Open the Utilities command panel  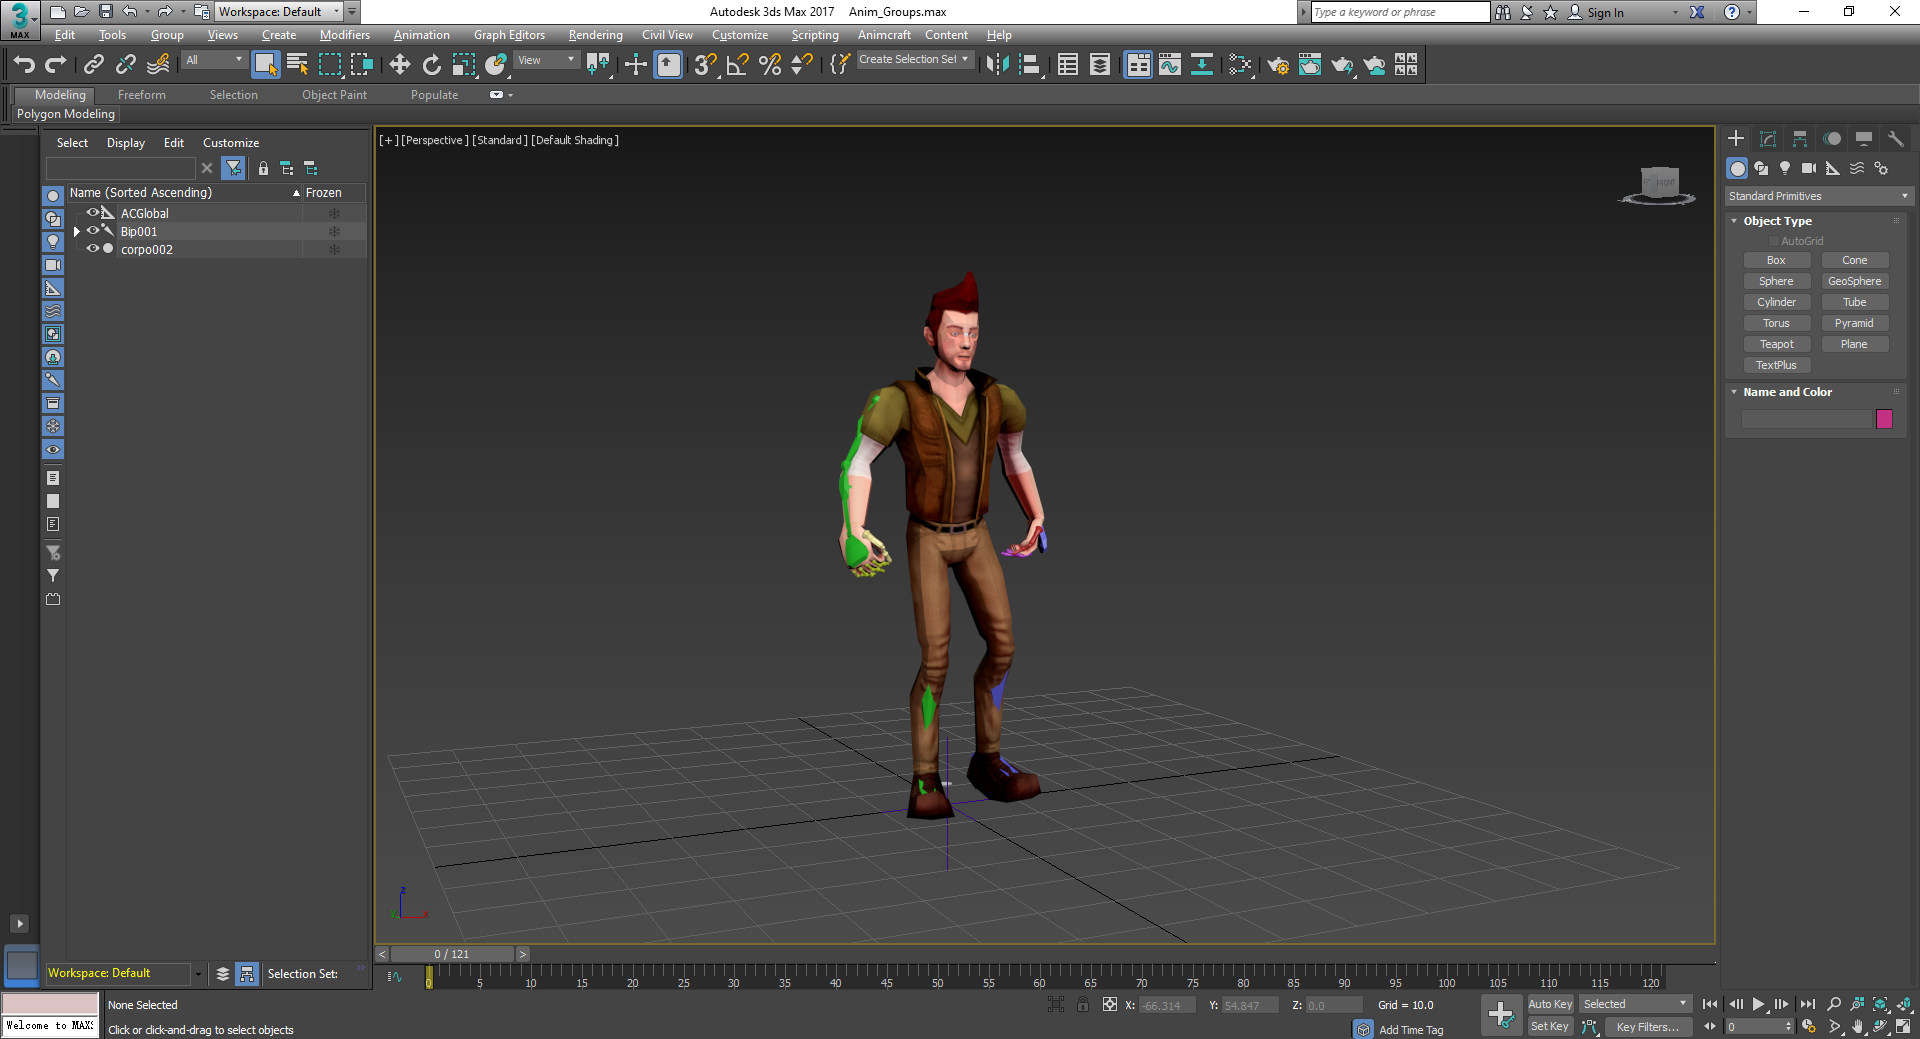1896,139
